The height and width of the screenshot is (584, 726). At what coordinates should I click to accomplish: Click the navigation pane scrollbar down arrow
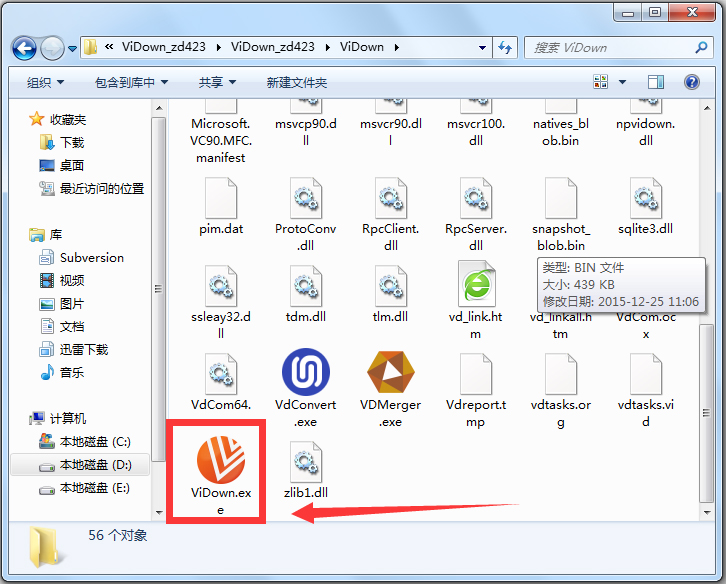pos(159,512)
